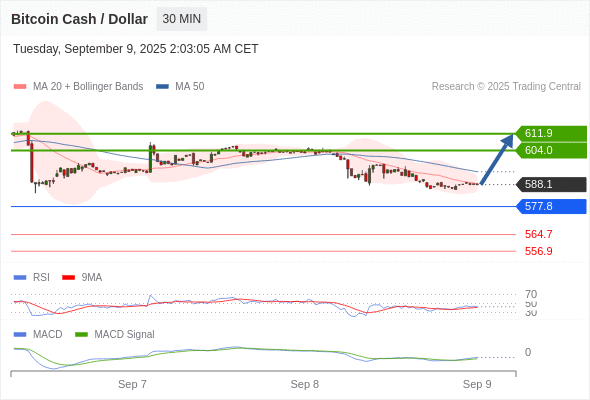Toggle the 9MA red legend marker
This screenshot has height=400, width=590.
68,278
